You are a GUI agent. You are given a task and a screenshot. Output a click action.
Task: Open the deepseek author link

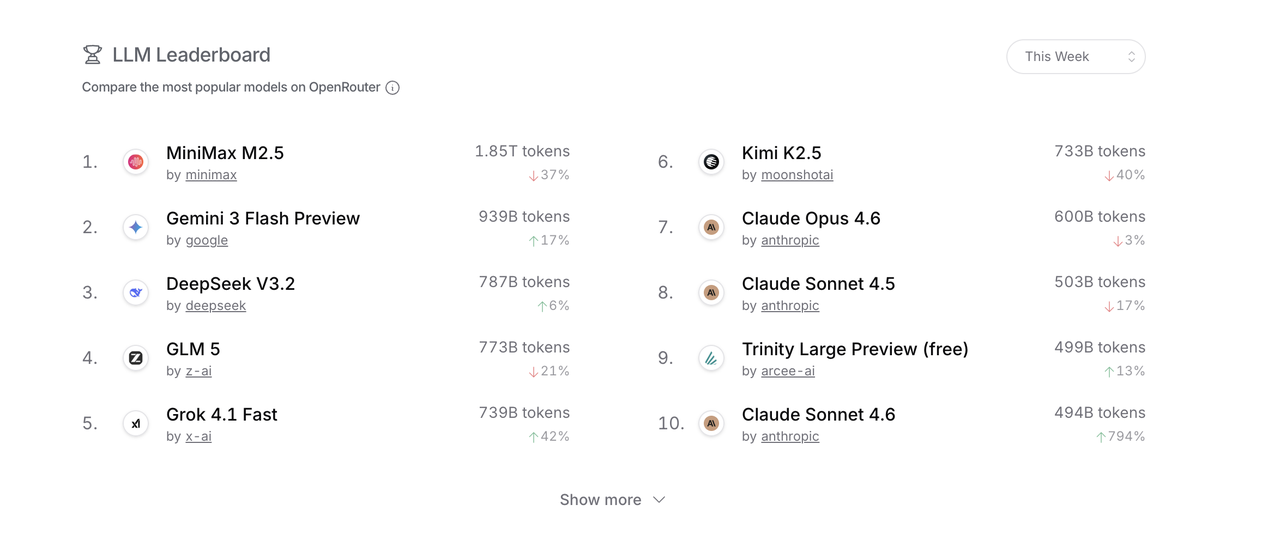click(x=215, y=306)
